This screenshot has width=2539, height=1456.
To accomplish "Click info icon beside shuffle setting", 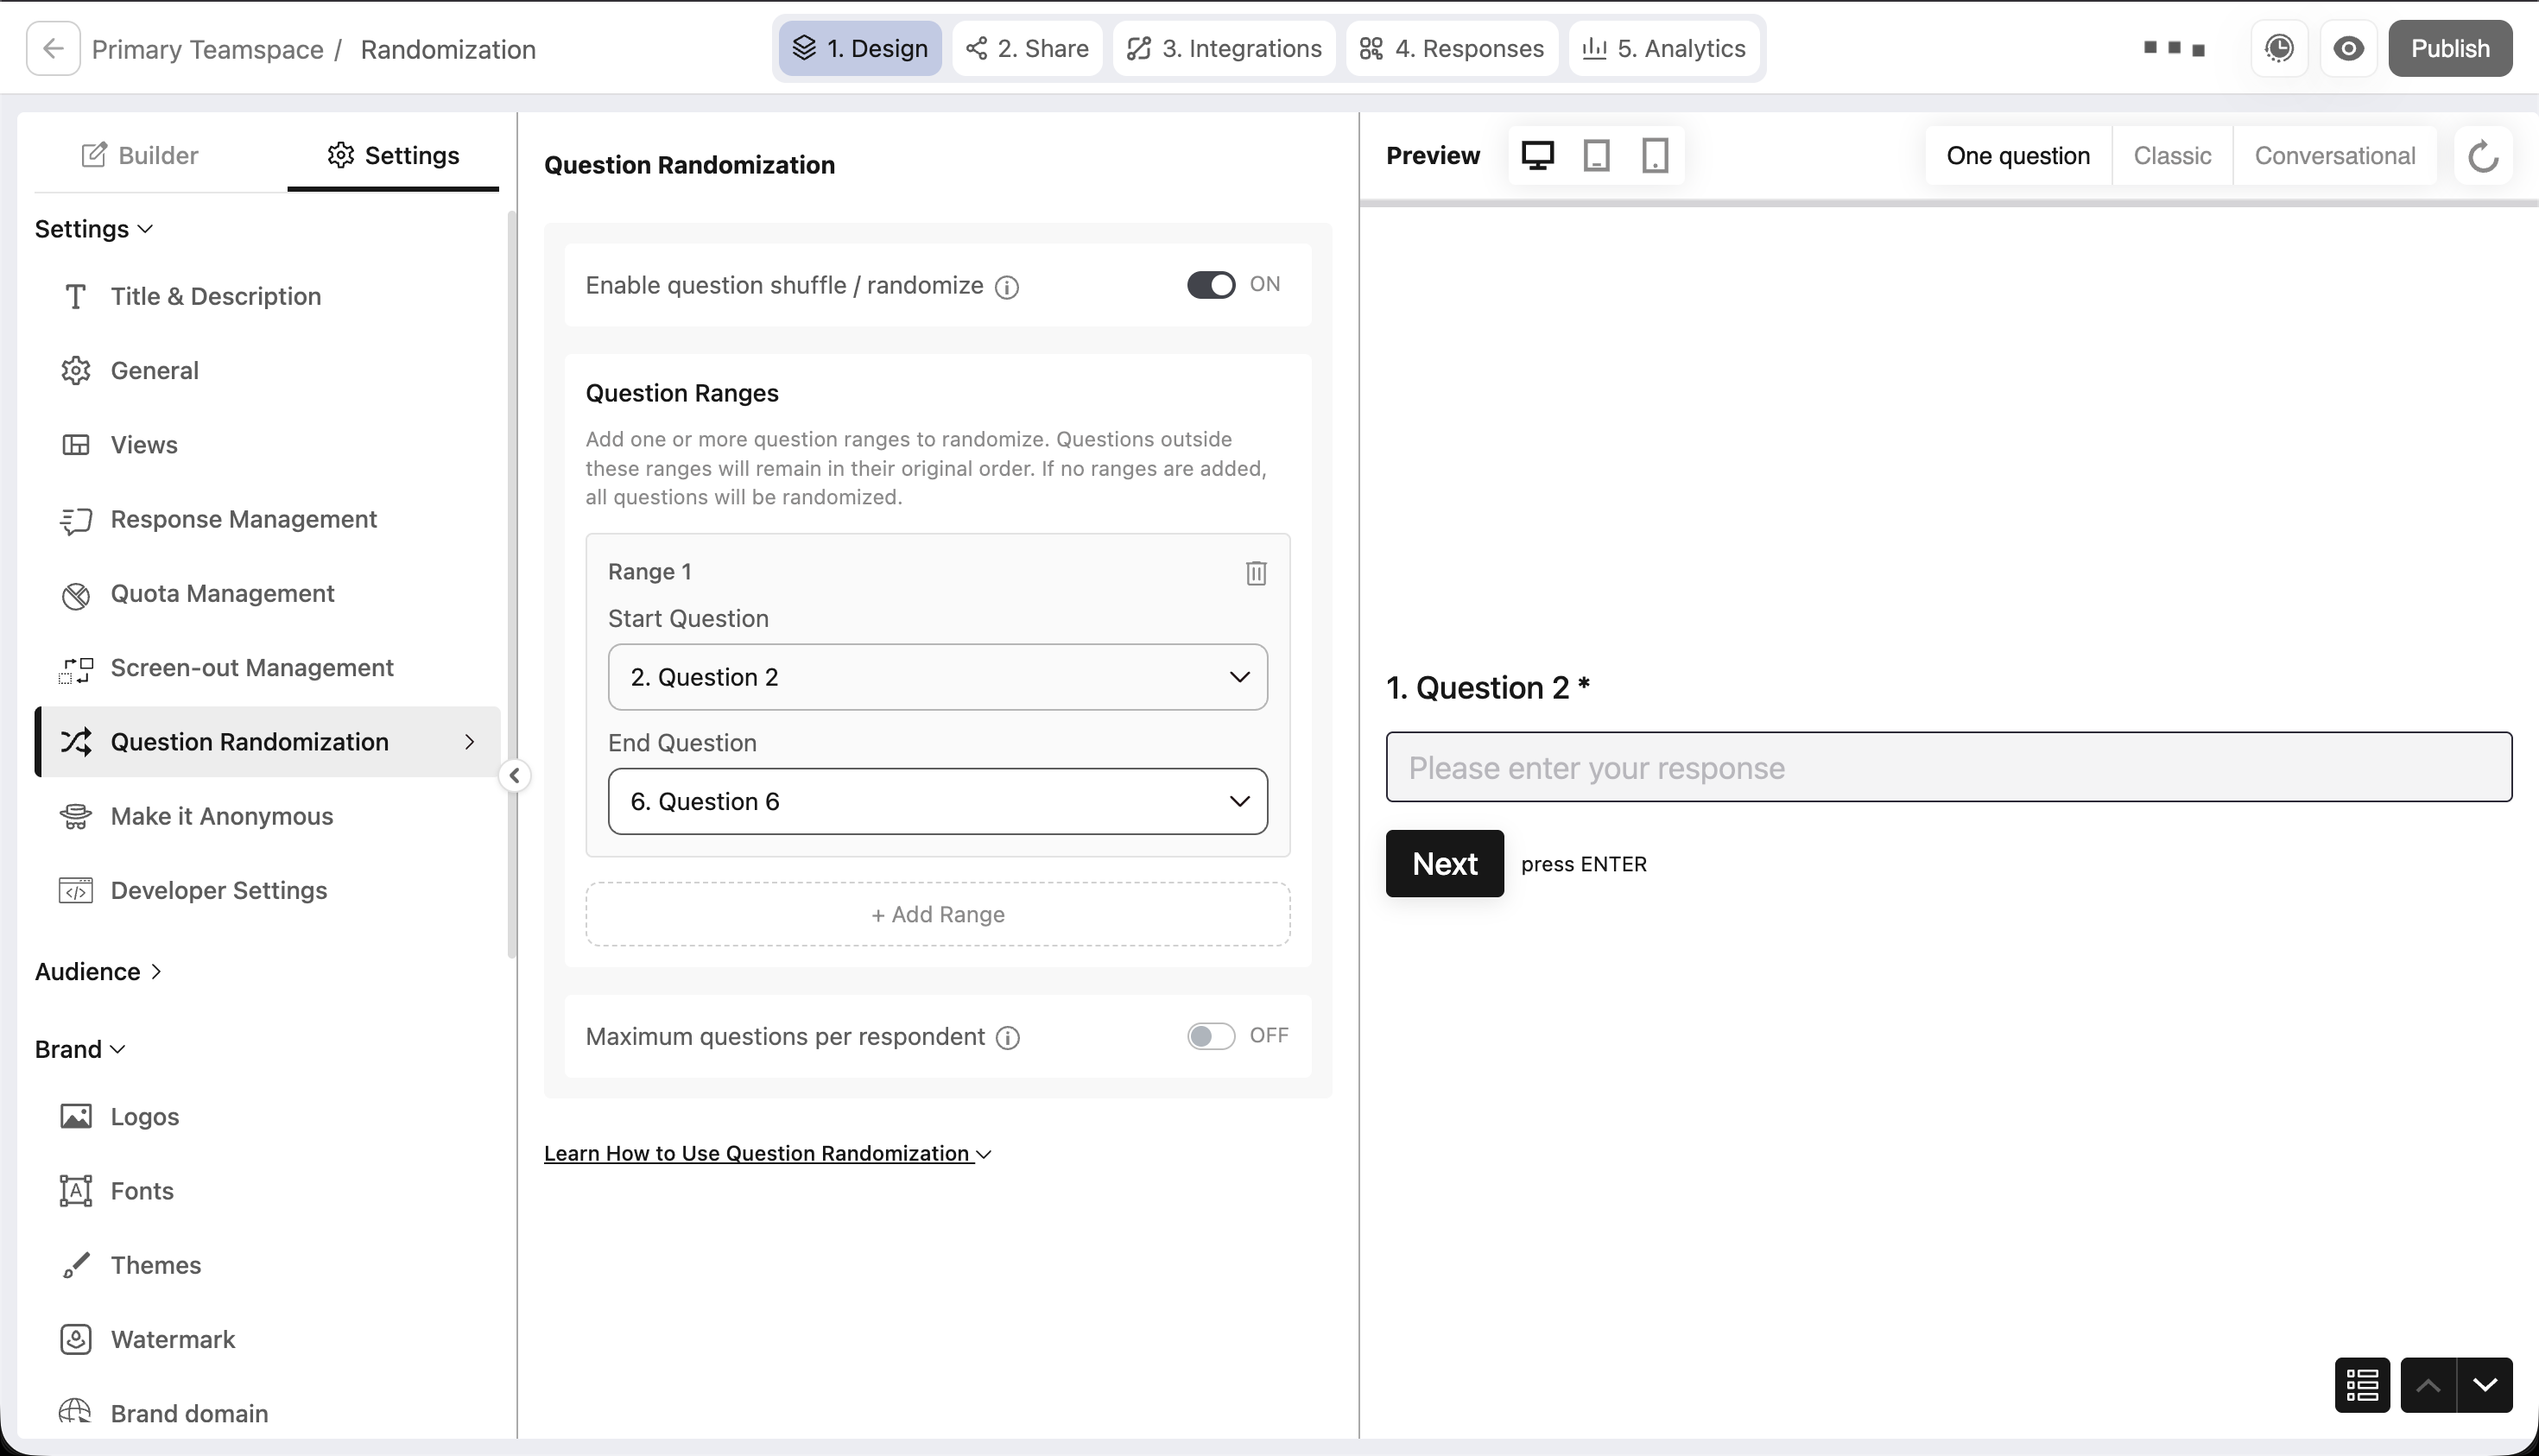I will [x=1007, y=287].
